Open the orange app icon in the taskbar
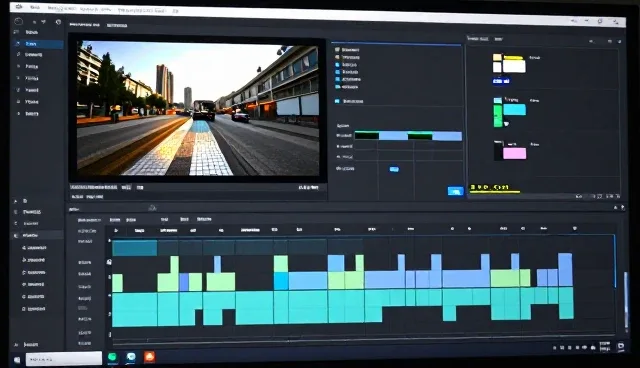This screenshot has width=640, height=368. pyautogui.click(x=150, y=357)
